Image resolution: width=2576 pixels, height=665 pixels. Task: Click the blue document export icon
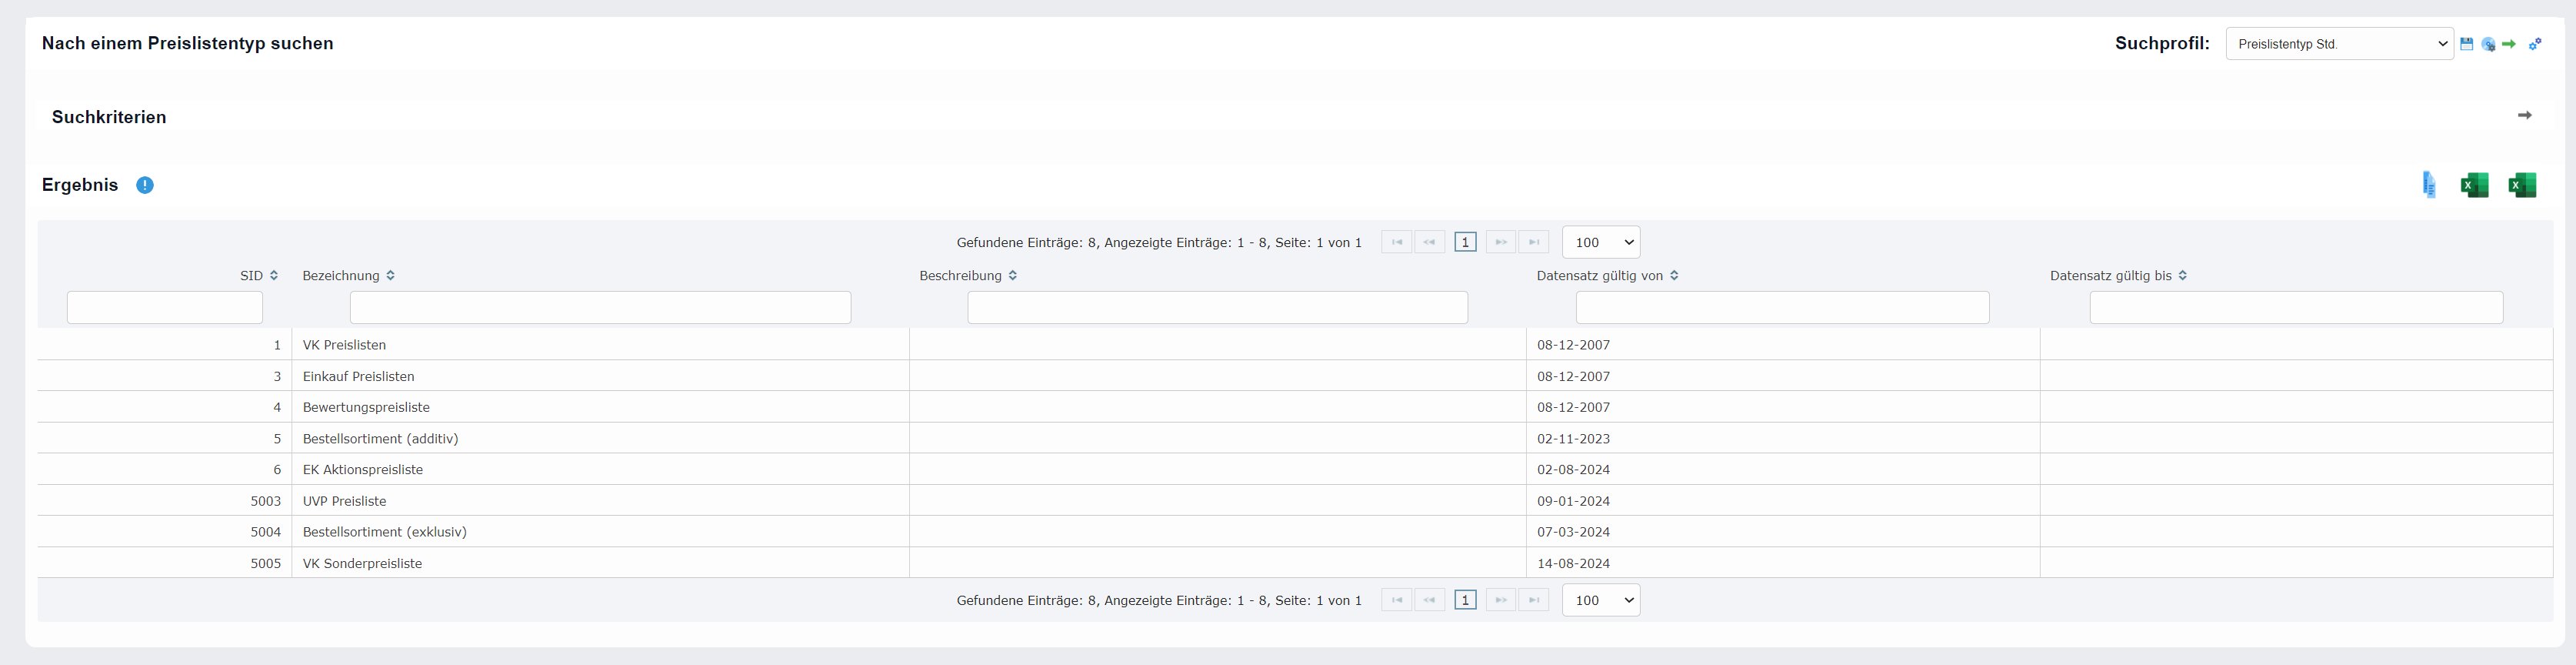click(2428, 185)
